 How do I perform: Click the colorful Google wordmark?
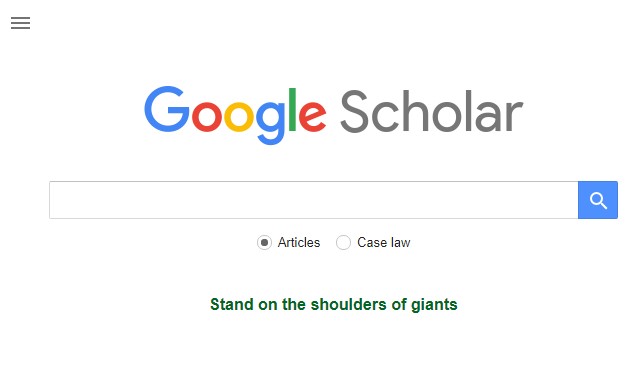pos(235,114)
